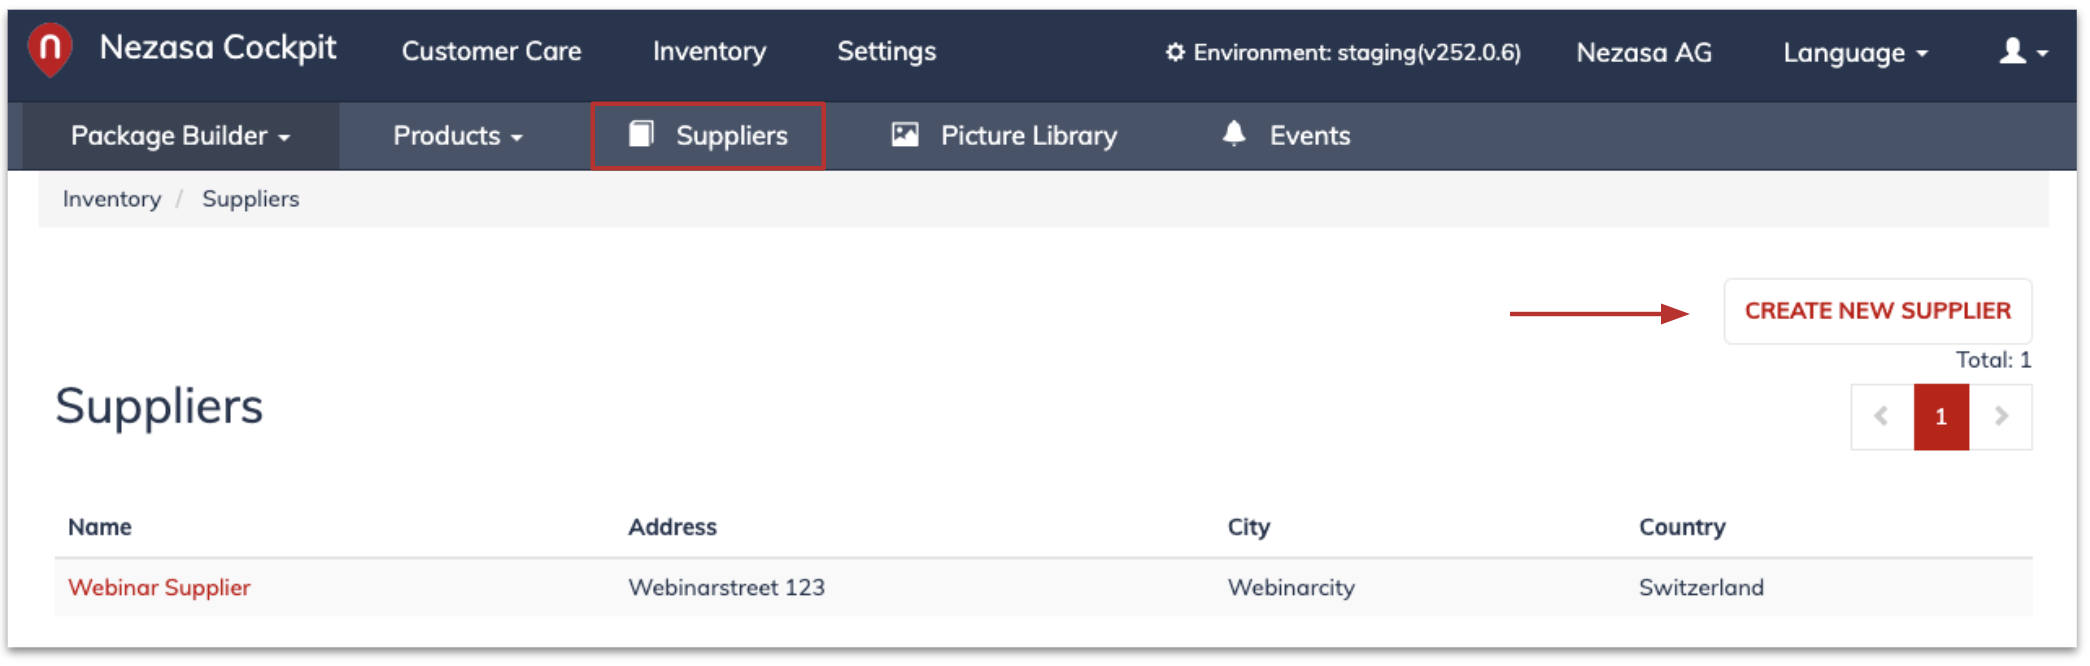Click the environment gear icon
This screenshot has width=2090, height=666.
tap(1175, 52)
